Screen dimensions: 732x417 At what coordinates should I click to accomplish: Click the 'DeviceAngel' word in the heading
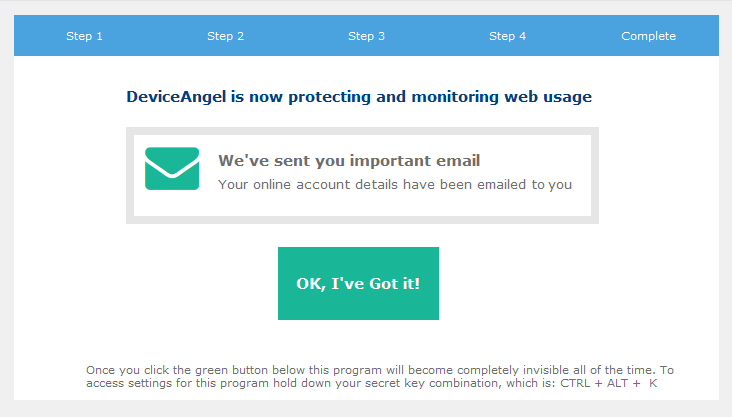[176, 97]
